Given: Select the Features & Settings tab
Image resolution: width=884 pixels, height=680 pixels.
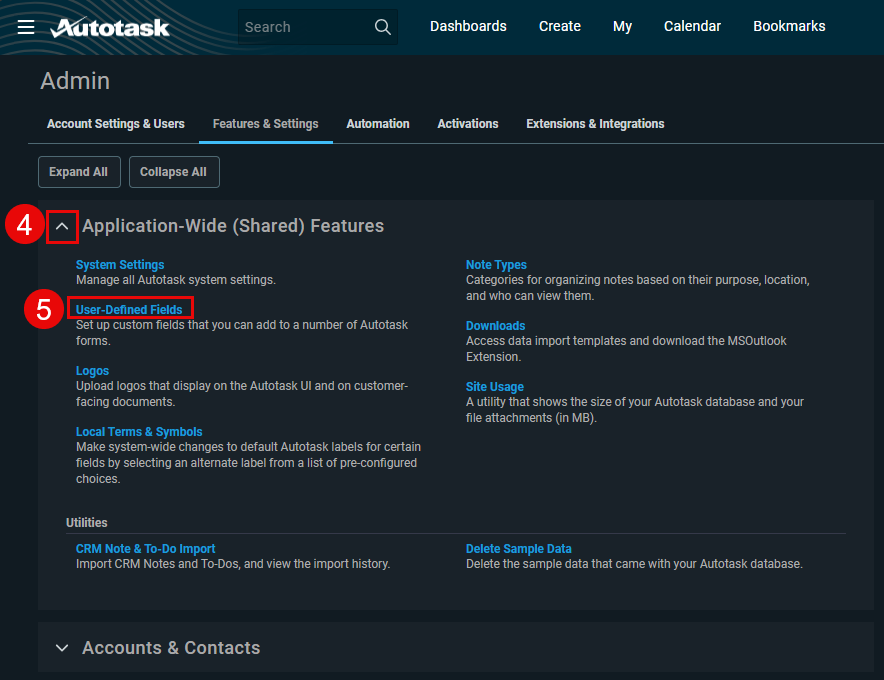Looking at the screenshot, I should tap(266, 124).
